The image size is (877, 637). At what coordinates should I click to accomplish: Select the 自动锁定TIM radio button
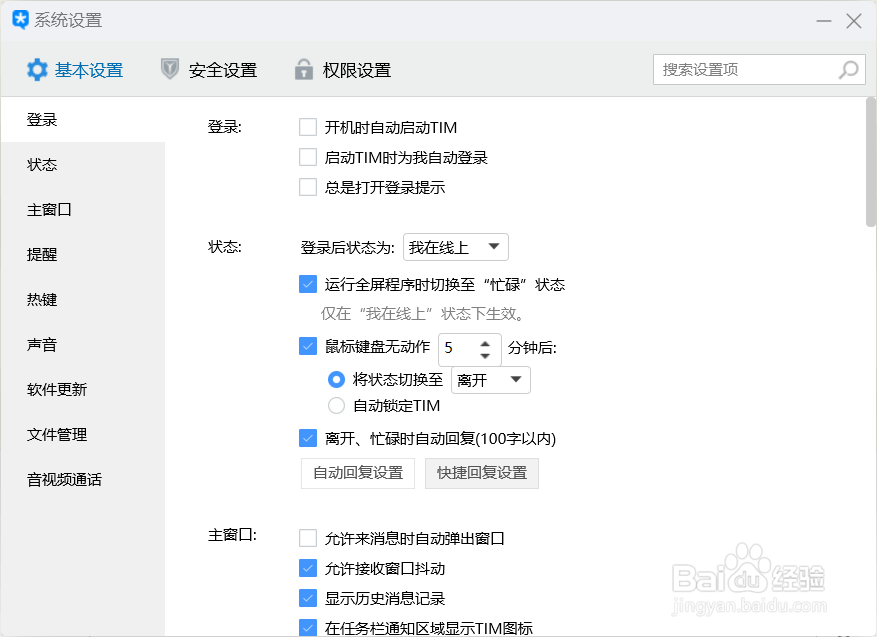(x=337, y=405)
